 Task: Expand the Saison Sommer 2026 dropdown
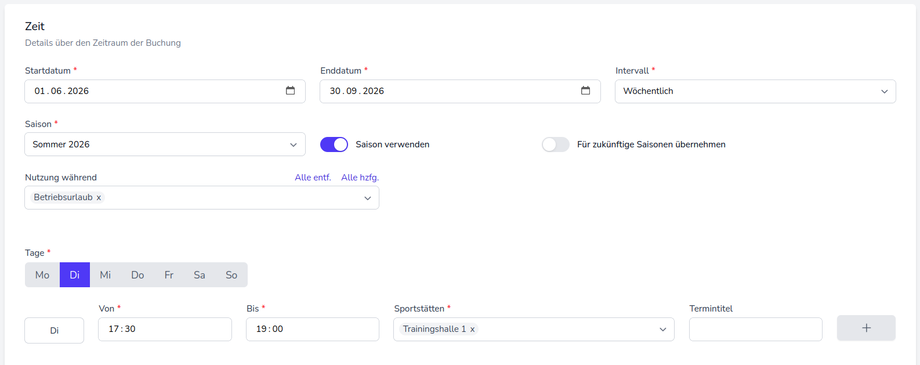pos(165,144)
